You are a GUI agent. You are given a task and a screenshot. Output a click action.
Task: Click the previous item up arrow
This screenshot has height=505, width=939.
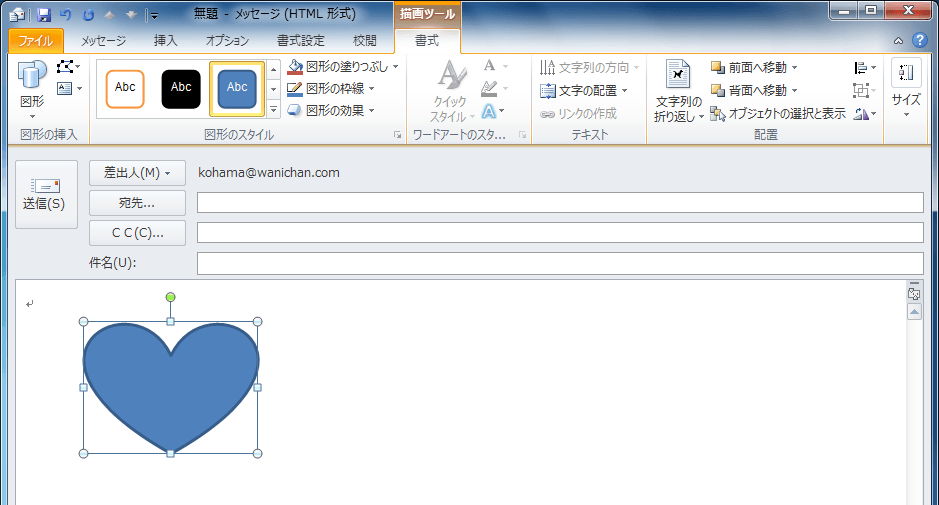pos(110,14)
